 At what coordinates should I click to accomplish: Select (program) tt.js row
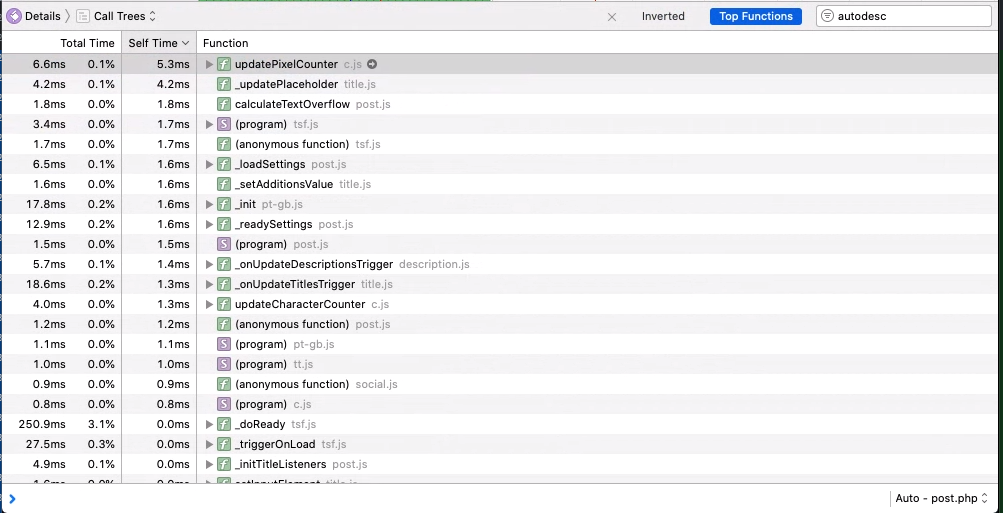(x=499, y=364)
